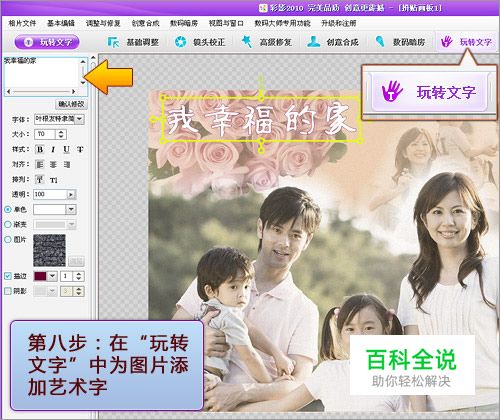Open the 数码大师专用功能 menu
This screenshot has height=420, width=500.
282,23
